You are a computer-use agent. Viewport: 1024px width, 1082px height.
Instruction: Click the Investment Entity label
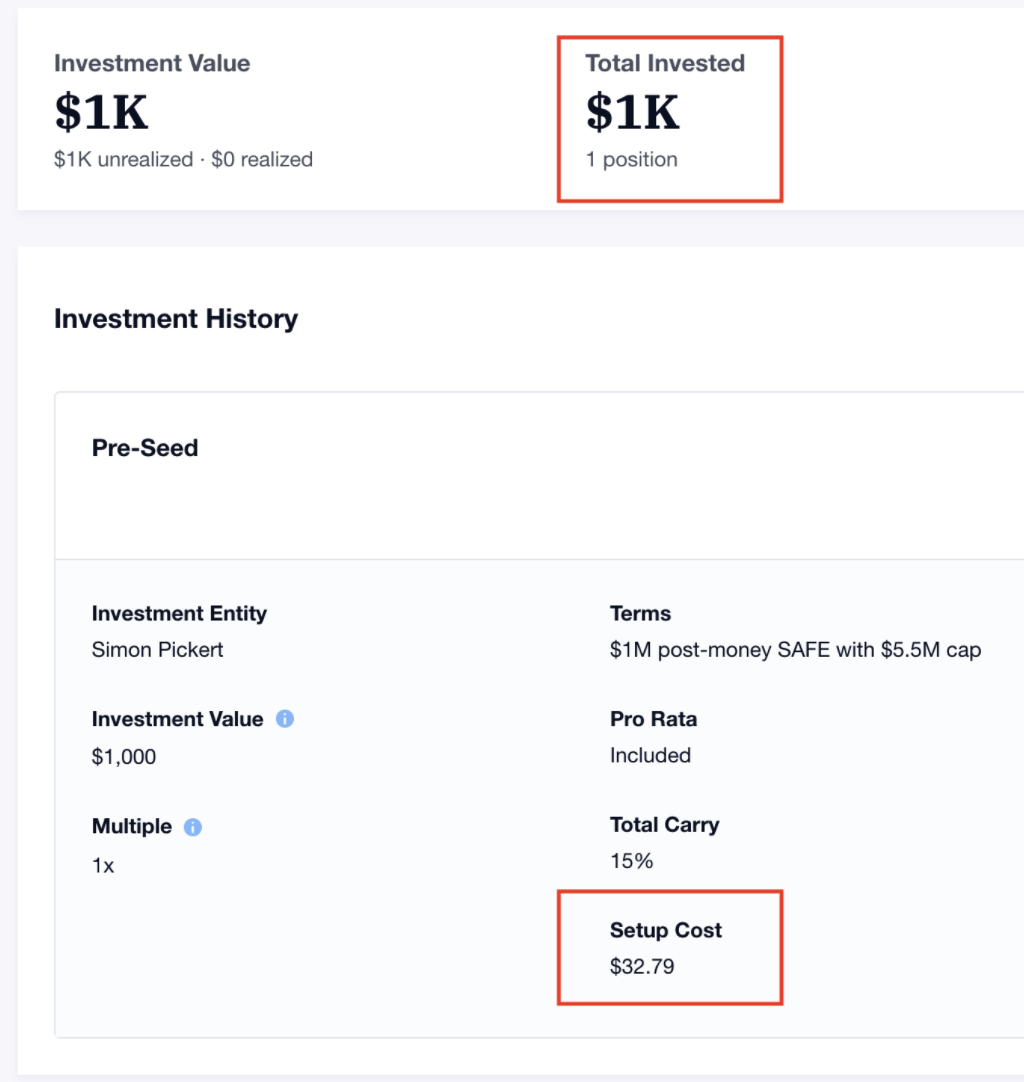point(179,613)
